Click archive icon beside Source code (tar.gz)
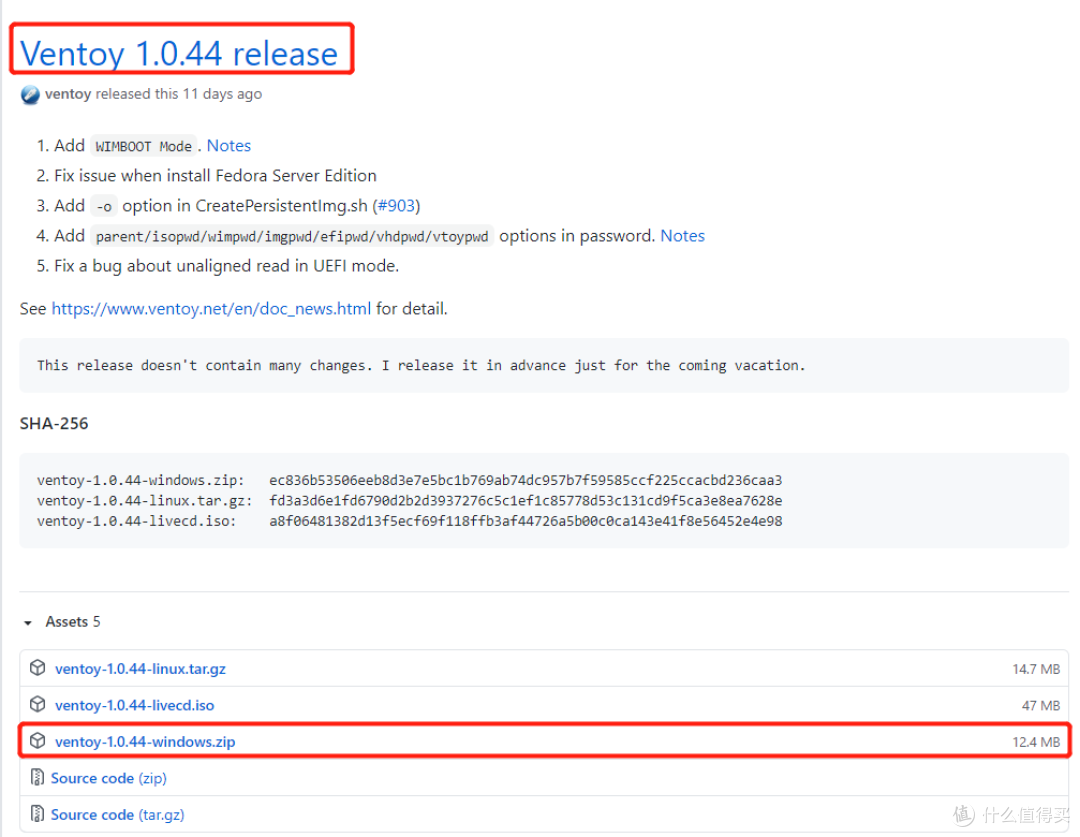This screenshot has height=837, width=1080. point(38,814)
